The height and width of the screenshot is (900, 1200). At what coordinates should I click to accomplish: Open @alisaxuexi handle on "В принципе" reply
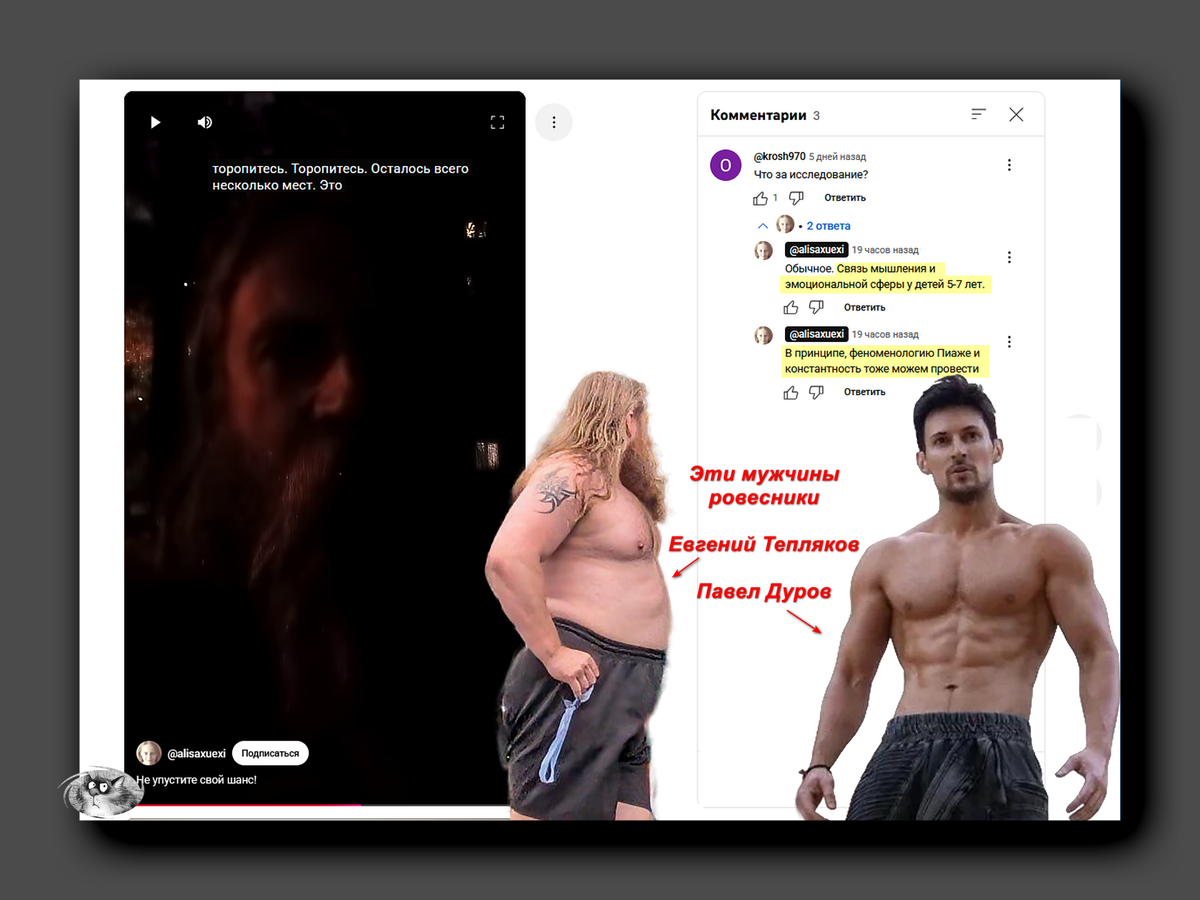click(x=816, y=334)
